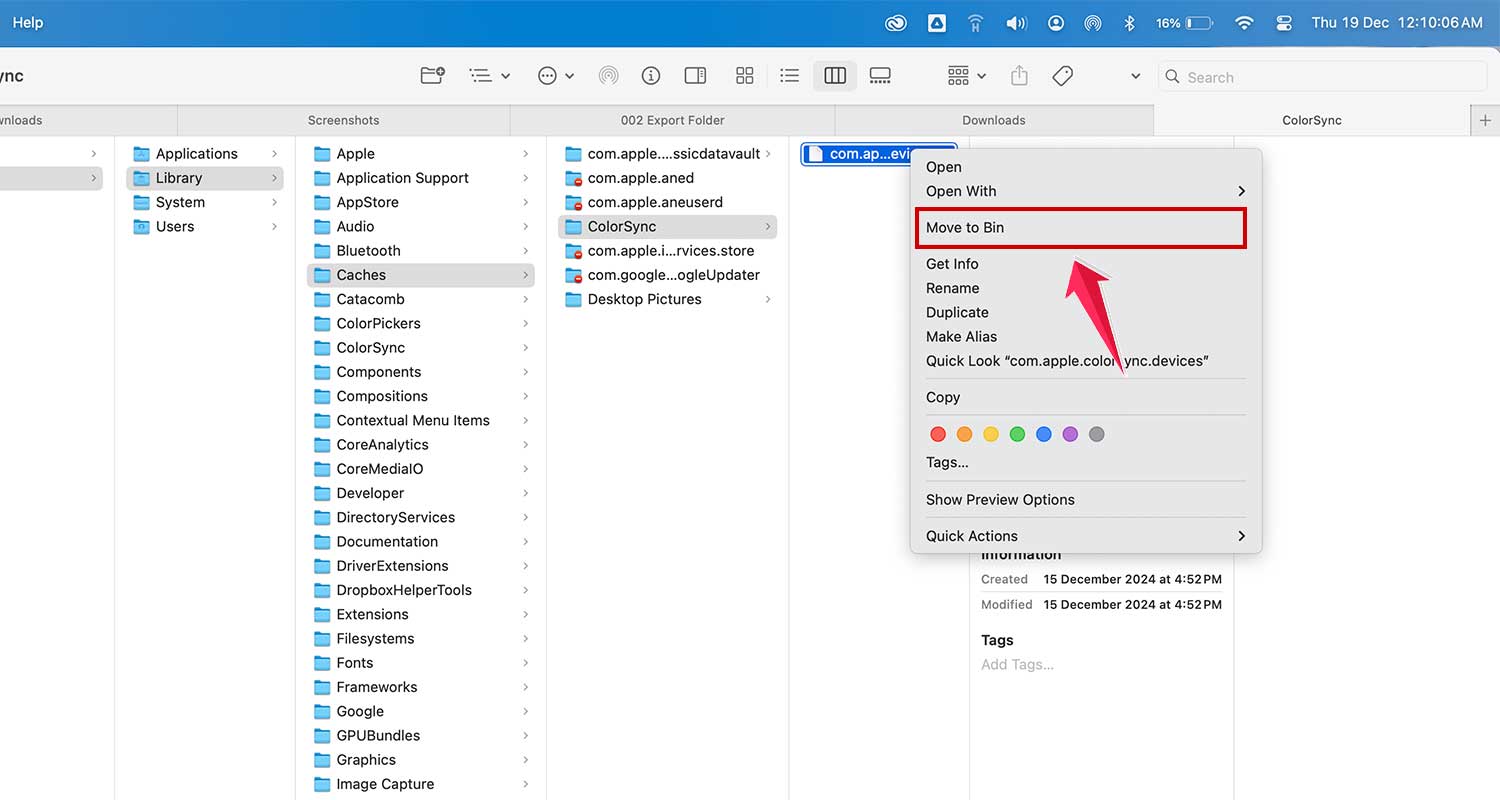Switch to icon grid view
This screenshot has height=800, width=1500.
click(x=744, y=75)
